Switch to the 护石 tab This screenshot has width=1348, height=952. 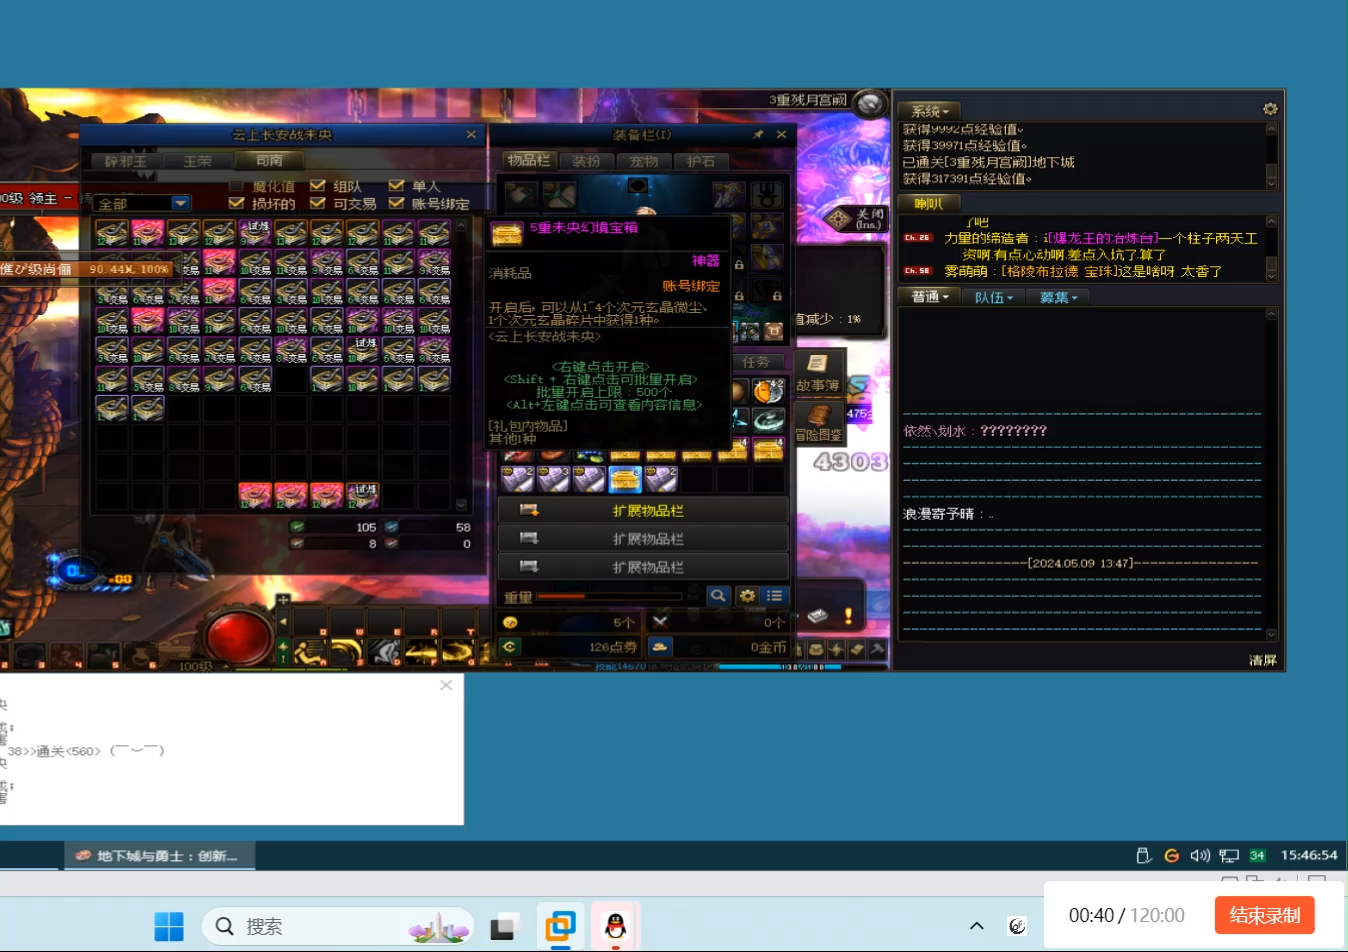pos(701,161)
